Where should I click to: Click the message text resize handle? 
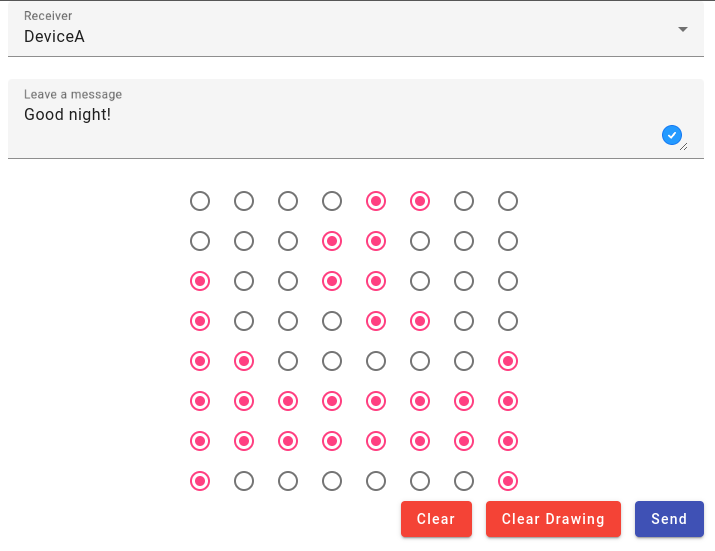[x=684, y=147]
